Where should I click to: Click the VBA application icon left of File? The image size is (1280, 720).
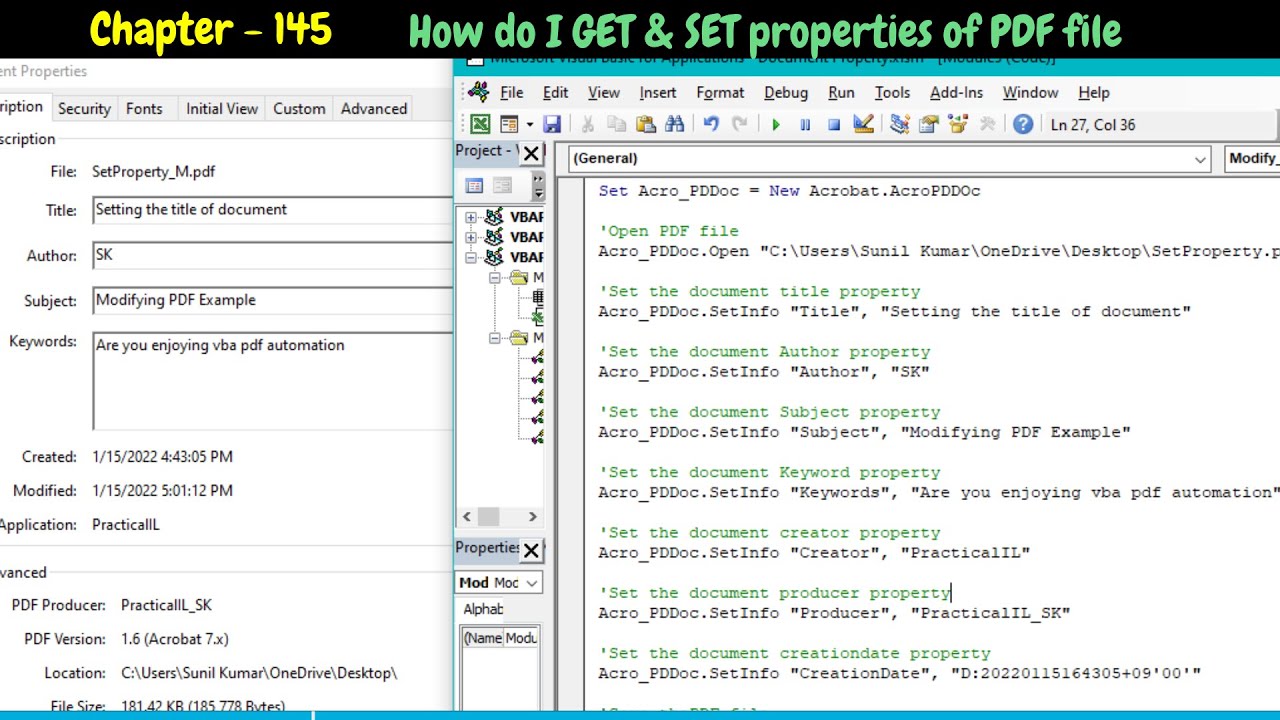(x=478, y=92)
